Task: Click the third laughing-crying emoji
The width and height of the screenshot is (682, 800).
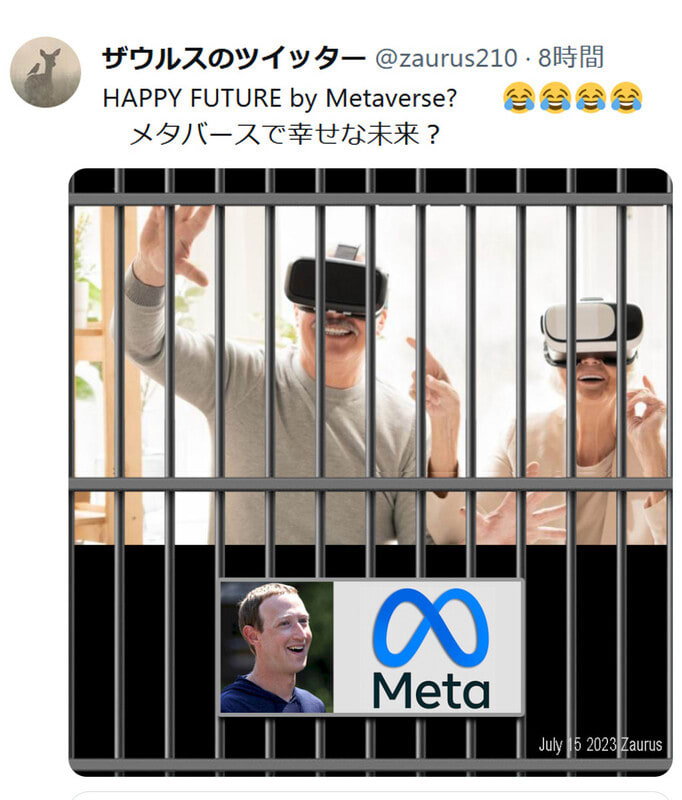Action: [591, 97]
